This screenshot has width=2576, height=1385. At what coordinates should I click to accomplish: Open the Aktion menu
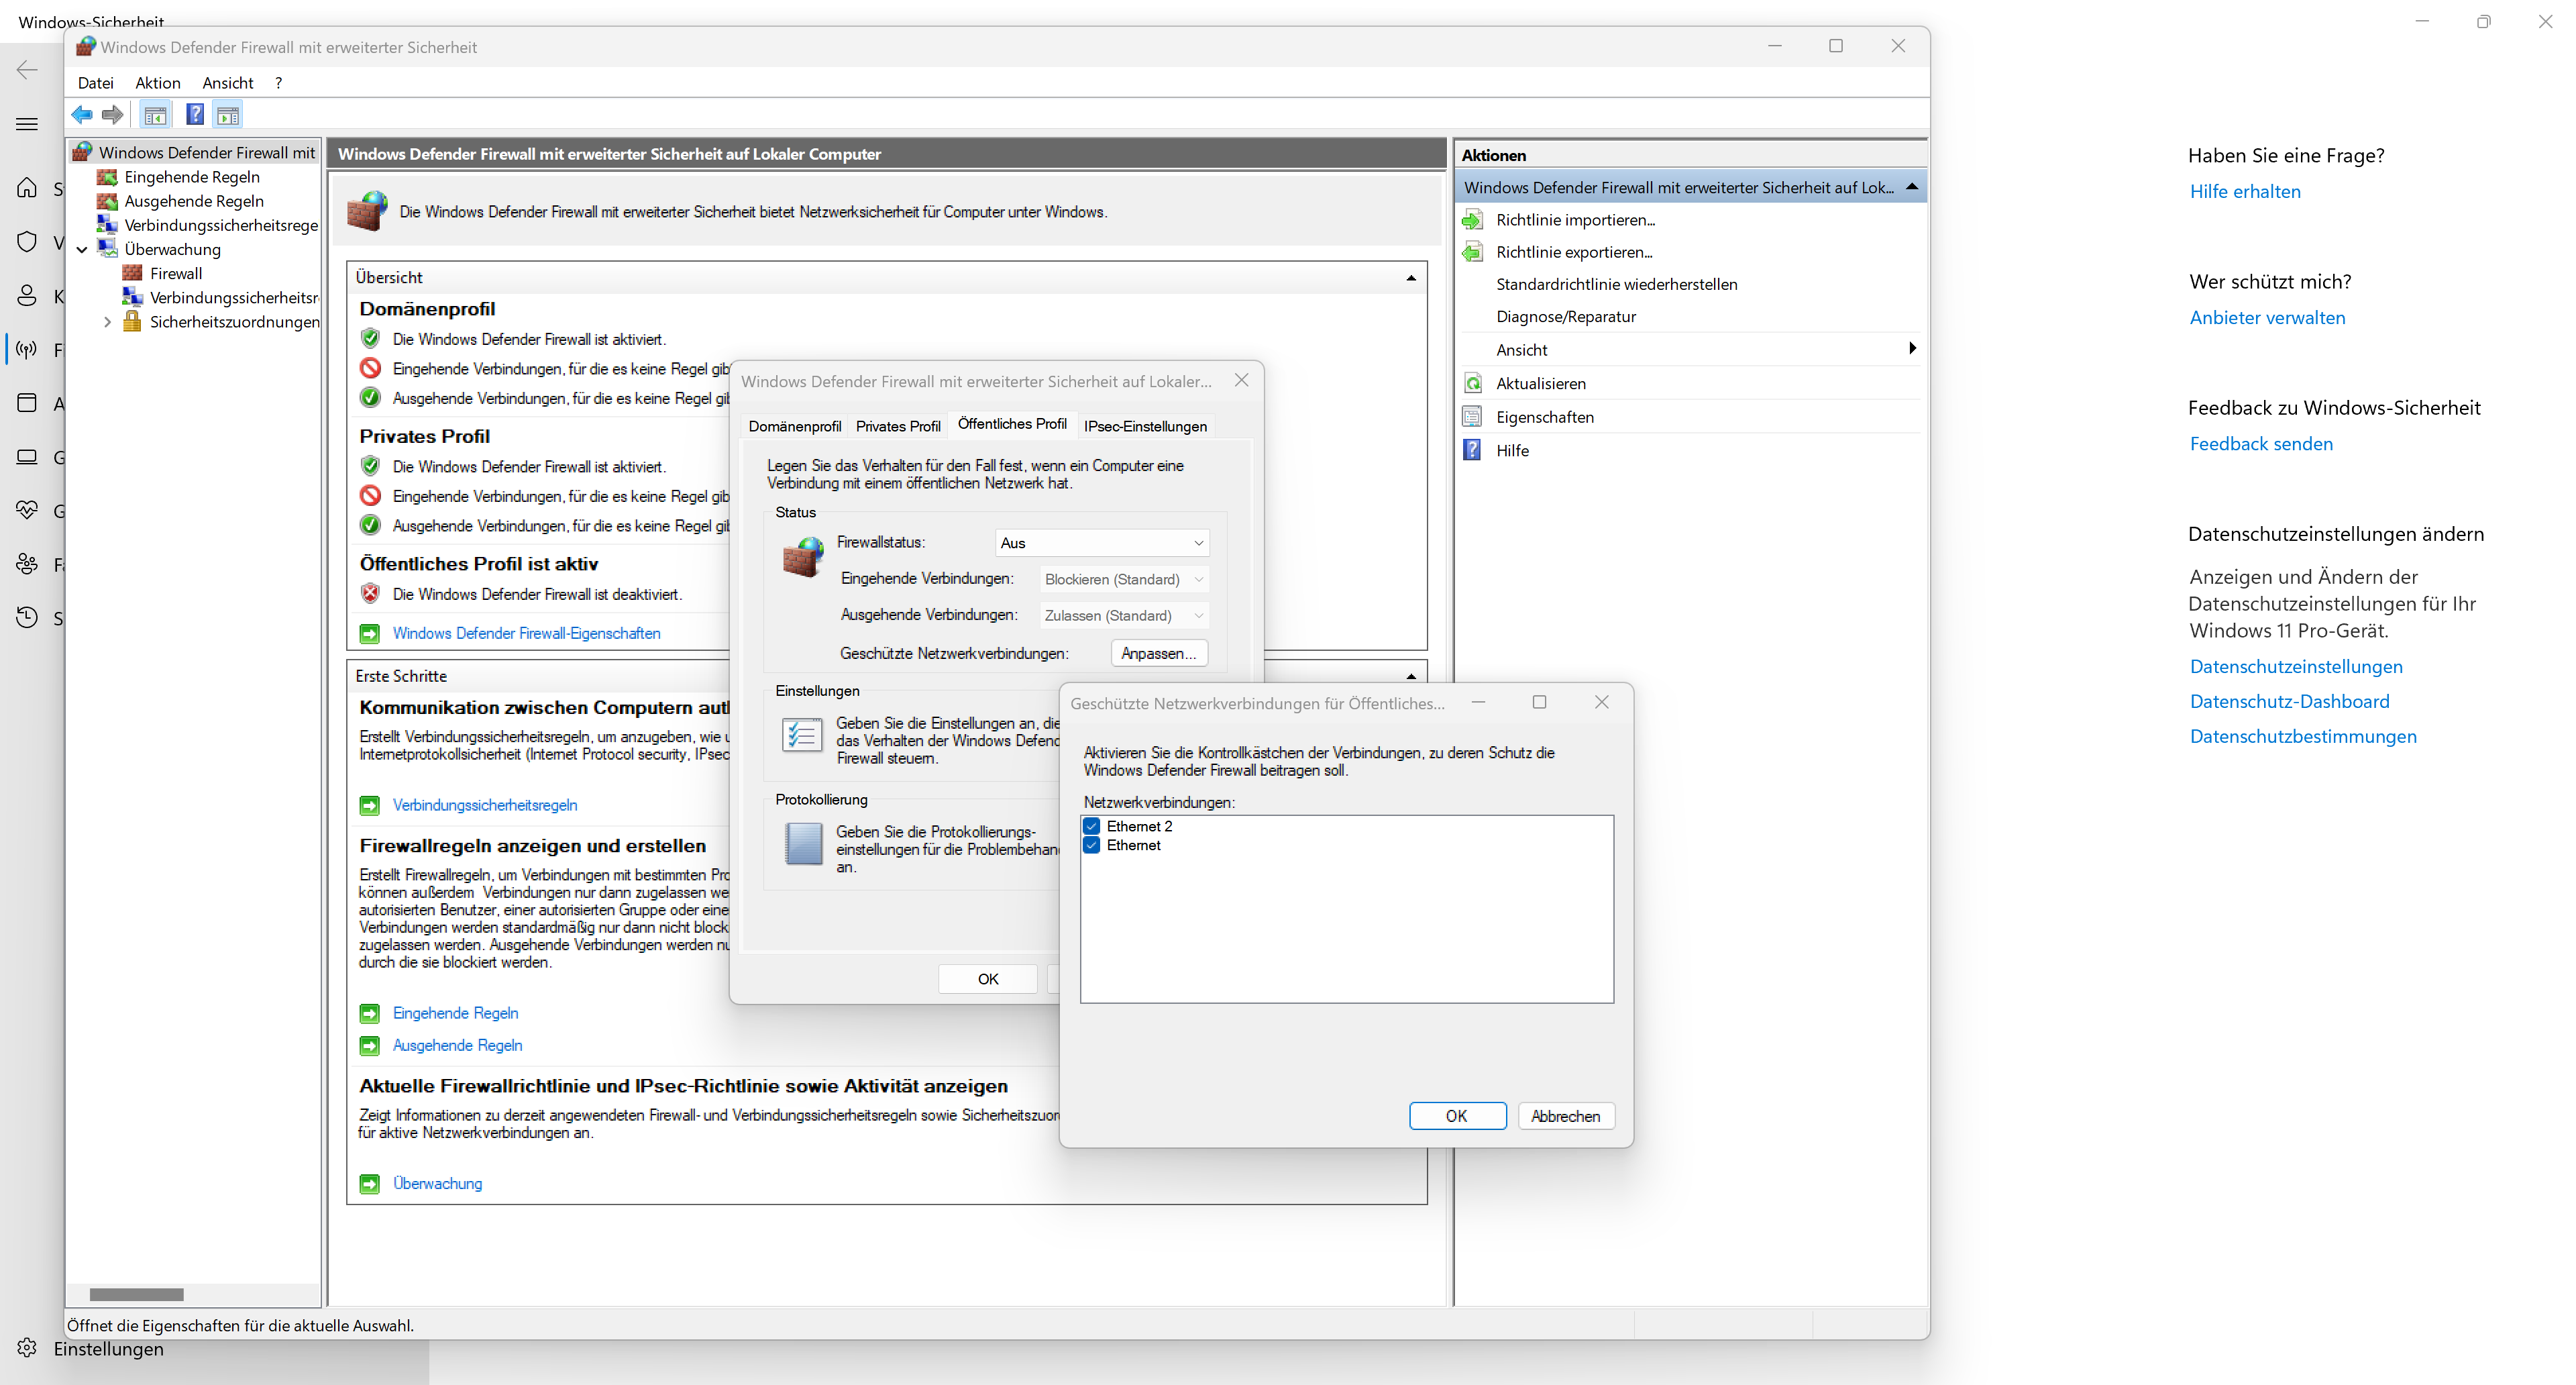(158, 83)
